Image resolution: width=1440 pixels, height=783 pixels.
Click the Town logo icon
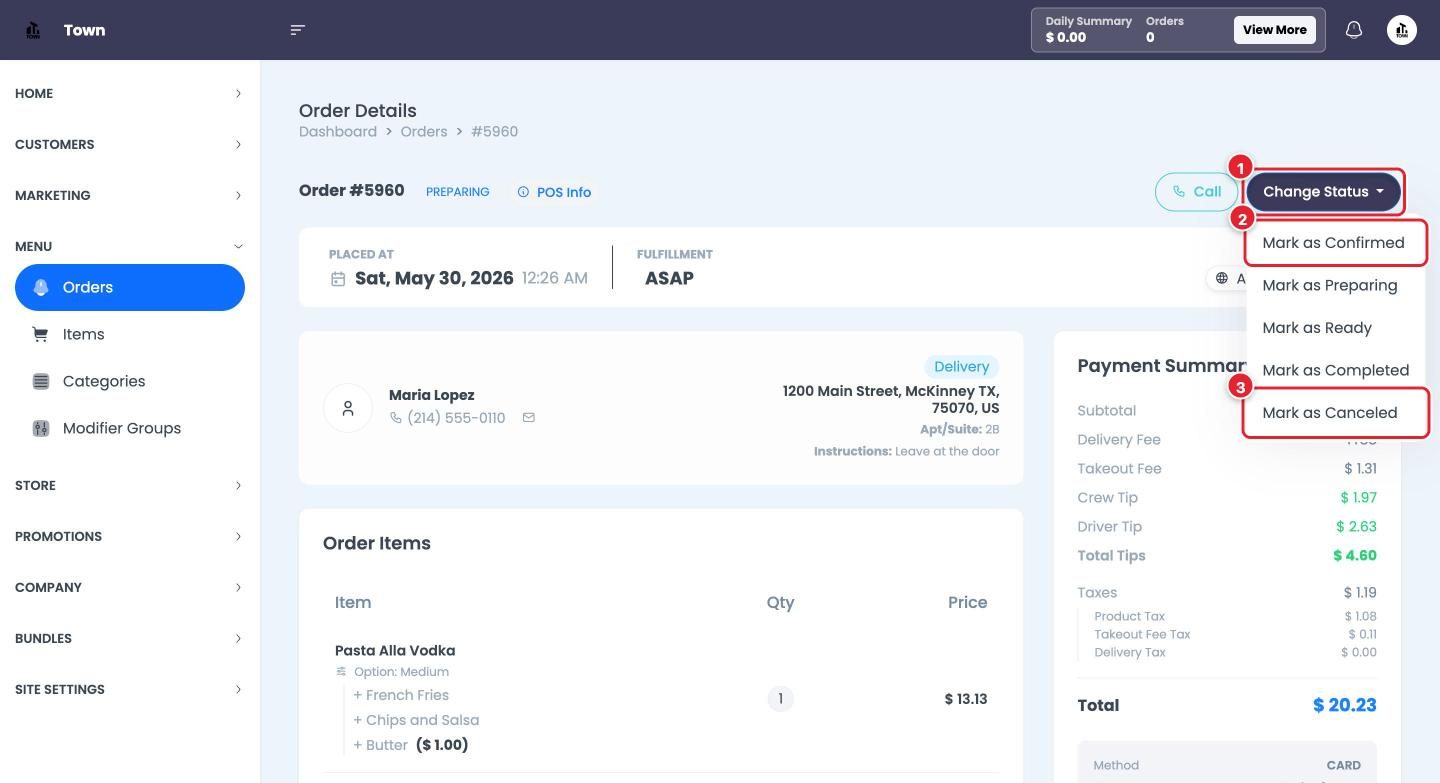[x=33, y=30]
